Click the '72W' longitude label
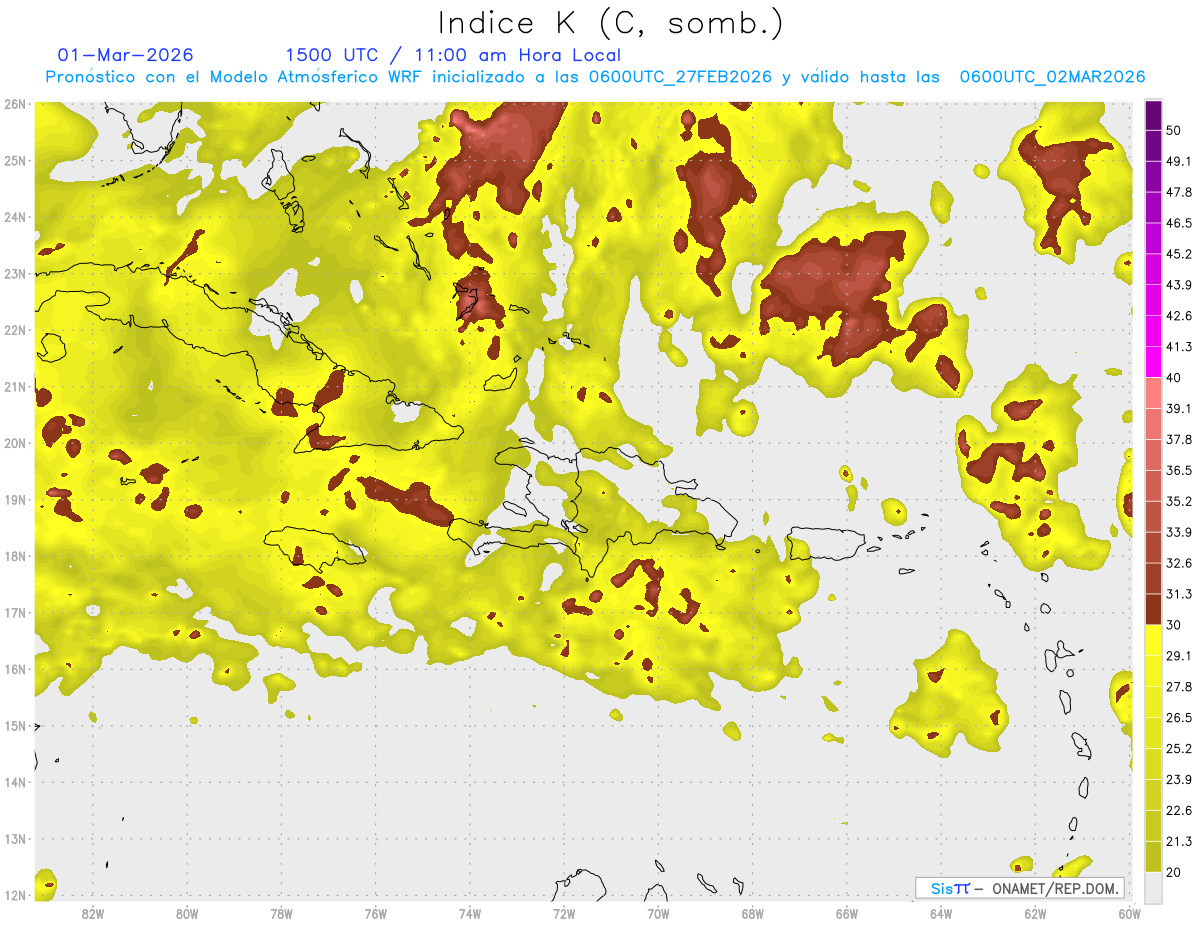The width and height of the screenshot is (1200, 927). point(564,913)
